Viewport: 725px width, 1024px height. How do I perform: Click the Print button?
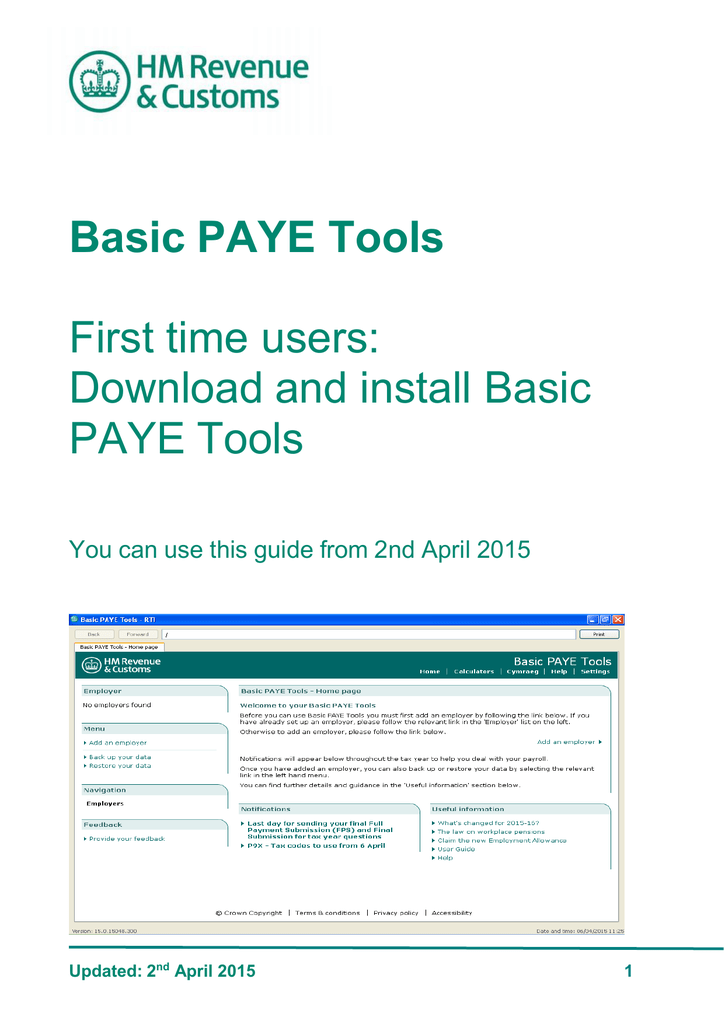click(x=599, y=634)
